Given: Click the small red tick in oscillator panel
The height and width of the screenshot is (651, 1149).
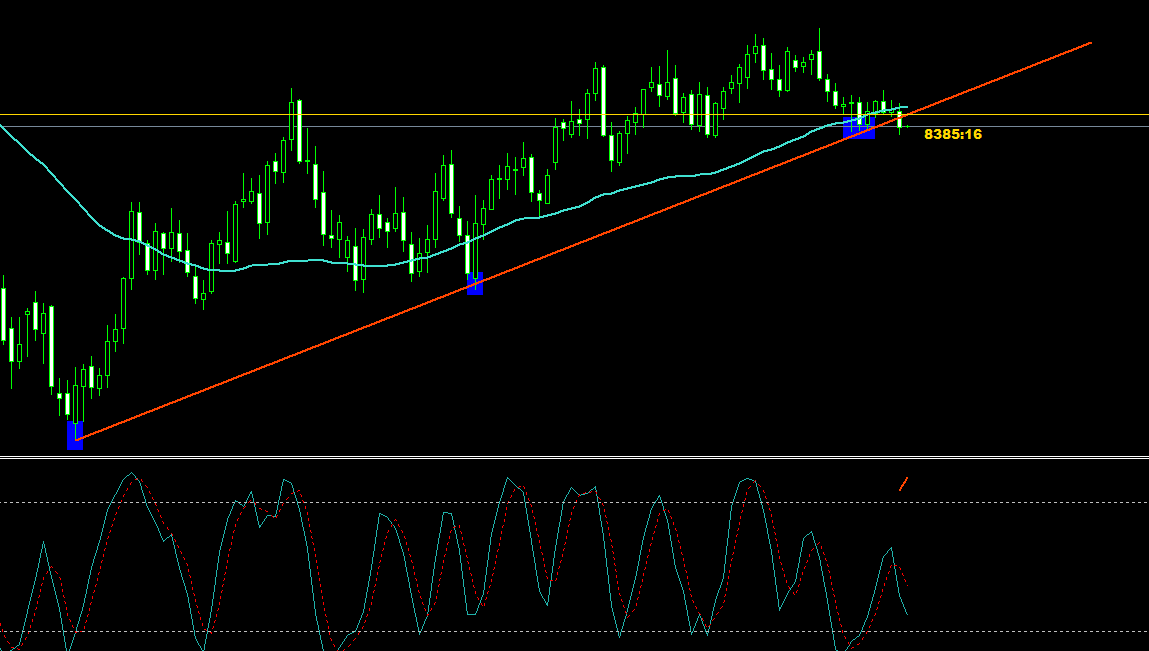Looking at the screenshot, I should tap(903, 484).
